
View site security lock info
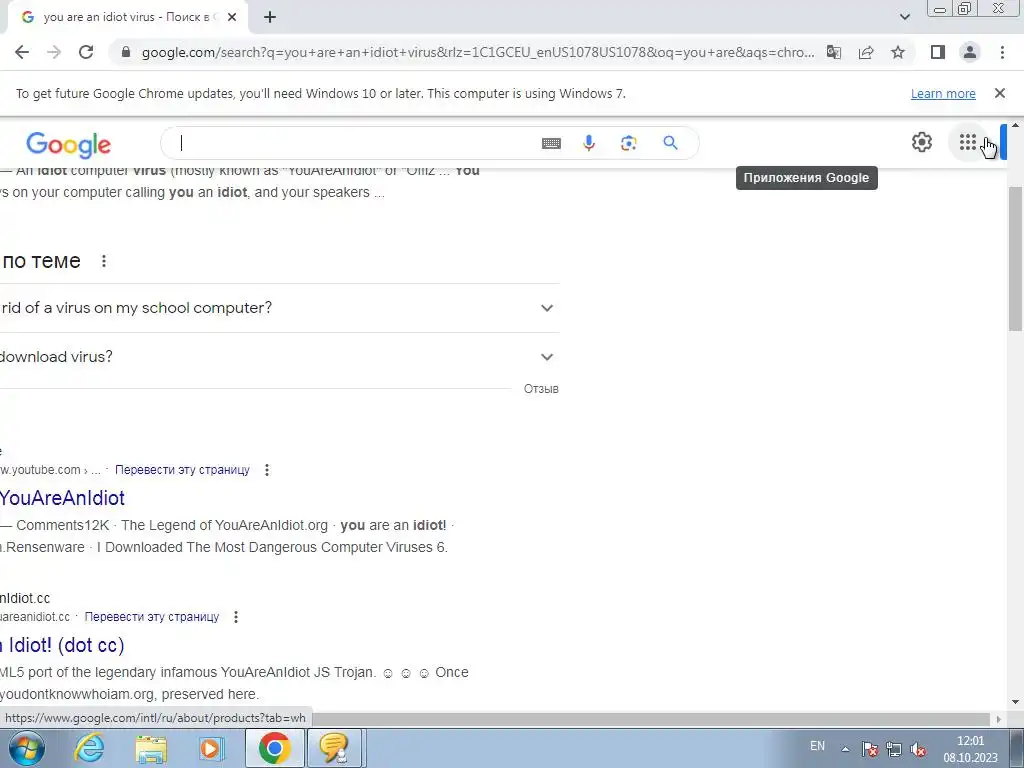[x=126, y=52]
